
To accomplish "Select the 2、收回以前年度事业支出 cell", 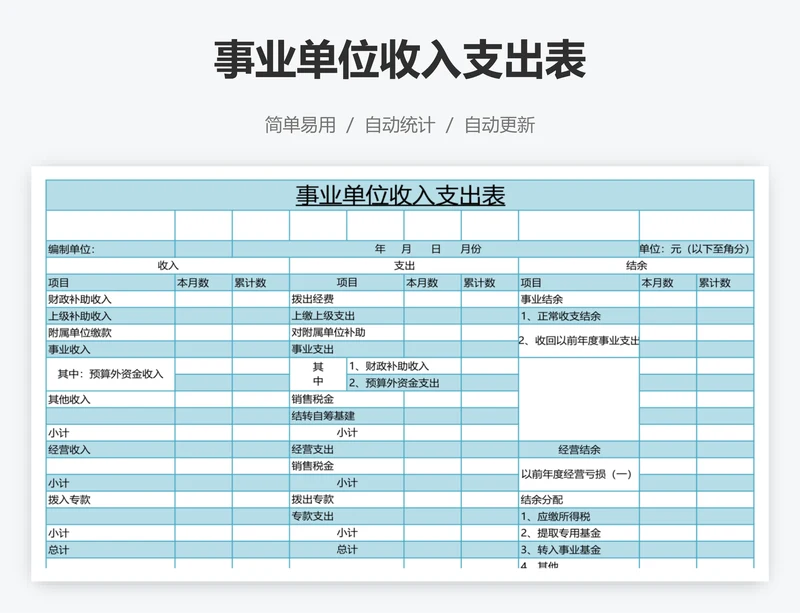I will pyautogui.click(x=579, y=341).
